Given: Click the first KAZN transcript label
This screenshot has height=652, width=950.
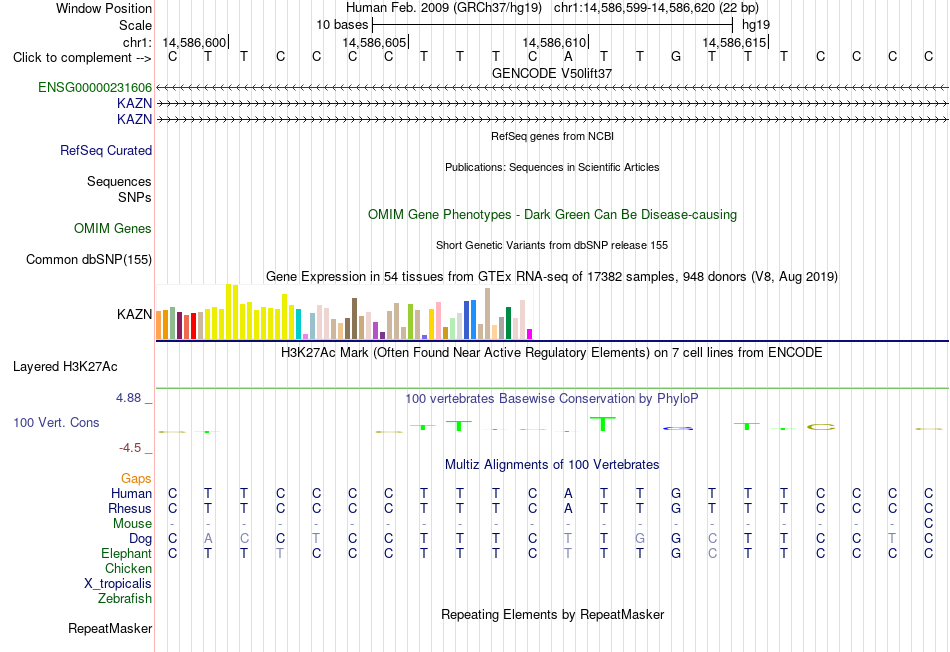Looking at the screenshot, I should click(x=134, y=103).
